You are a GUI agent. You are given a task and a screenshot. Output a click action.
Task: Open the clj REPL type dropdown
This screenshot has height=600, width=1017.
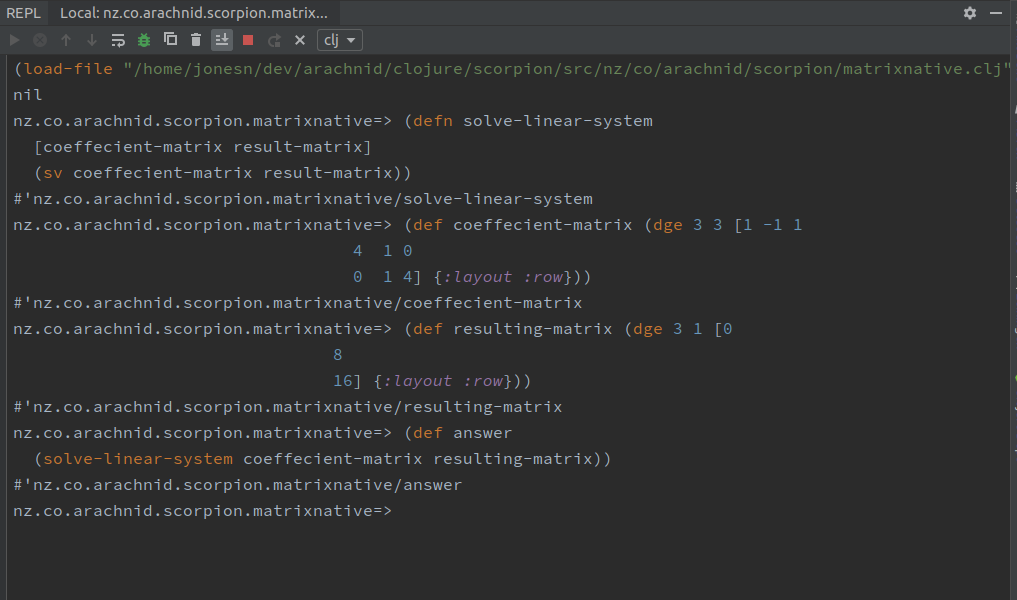(339, 40)
